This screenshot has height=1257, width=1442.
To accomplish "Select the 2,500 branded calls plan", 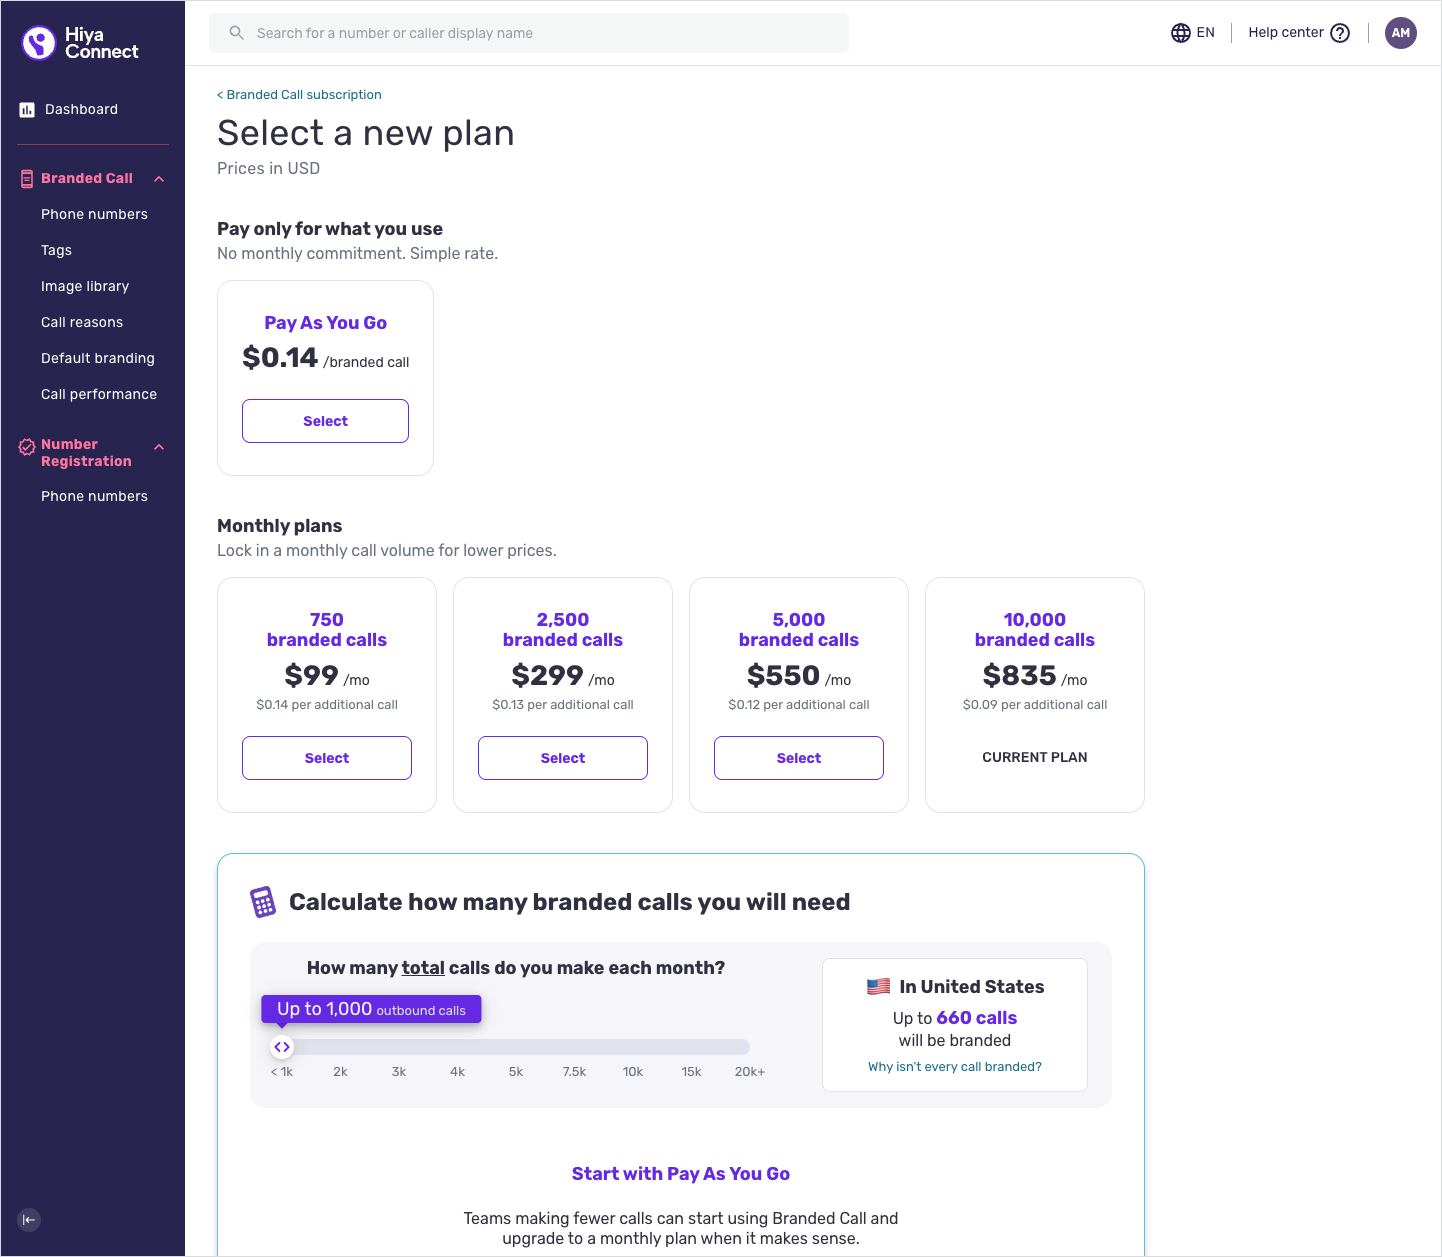I will coord(563,758).
